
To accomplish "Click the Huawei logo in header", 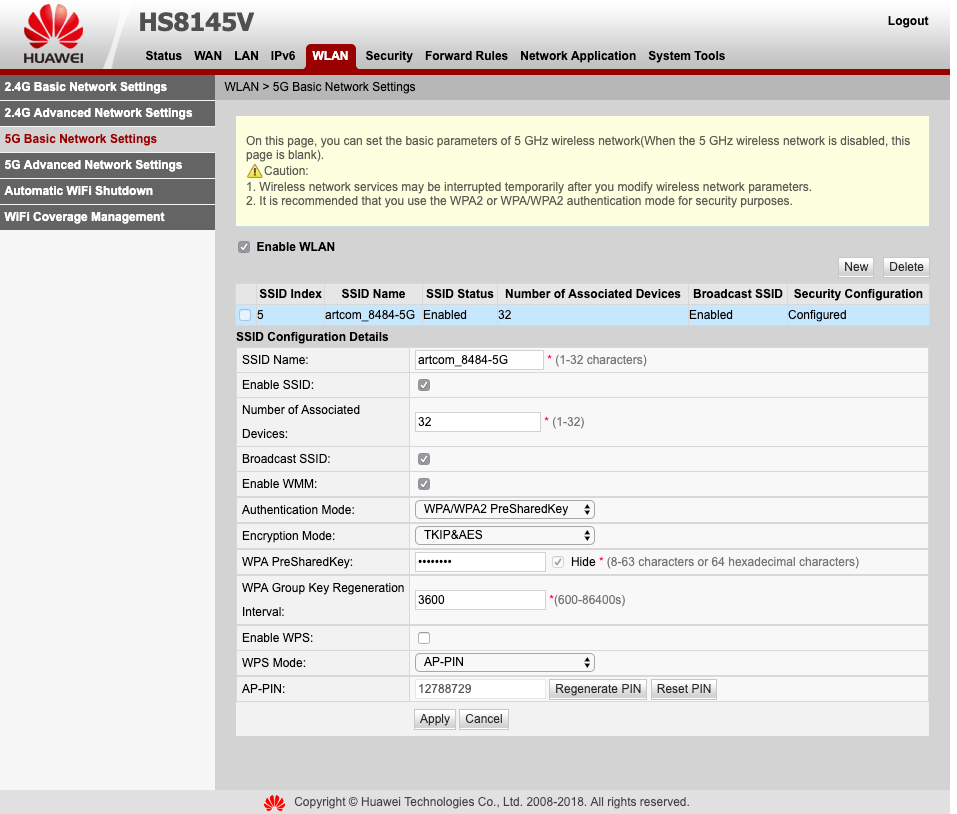I will pyautogui.click(x=54, y=34).
